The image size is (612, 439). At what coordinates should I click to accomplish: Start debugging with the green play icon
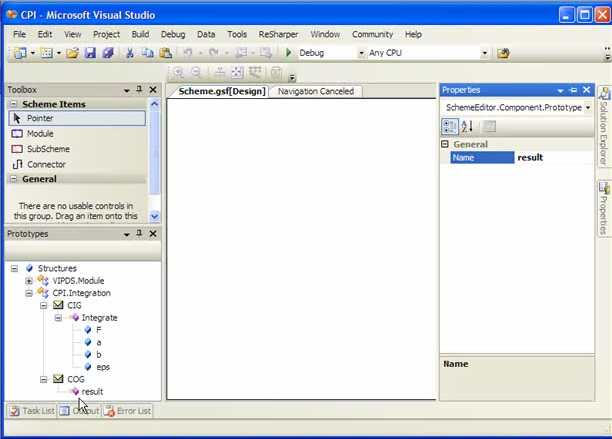click(289, 53)
